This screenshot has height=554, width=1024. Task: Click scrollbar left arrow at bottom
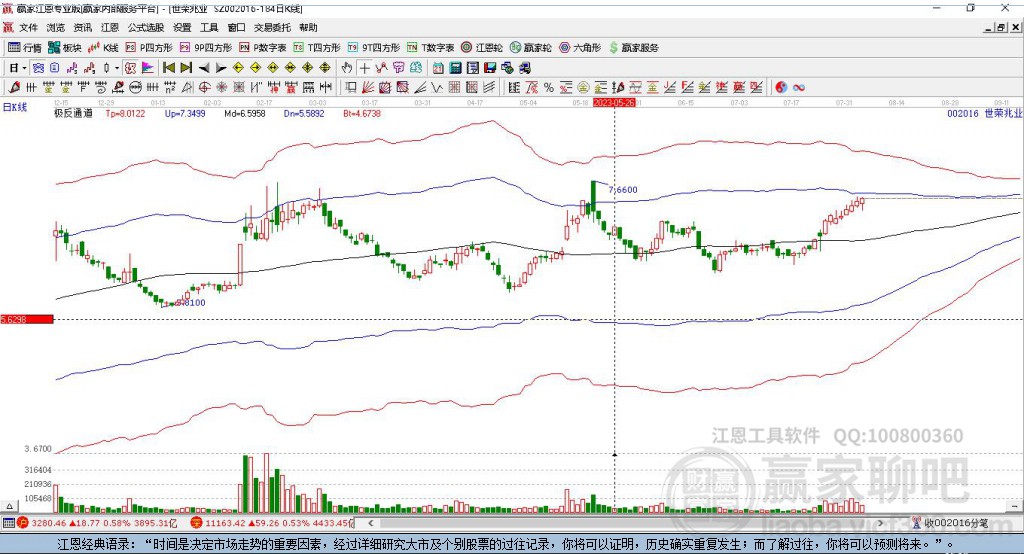[370, 523]
